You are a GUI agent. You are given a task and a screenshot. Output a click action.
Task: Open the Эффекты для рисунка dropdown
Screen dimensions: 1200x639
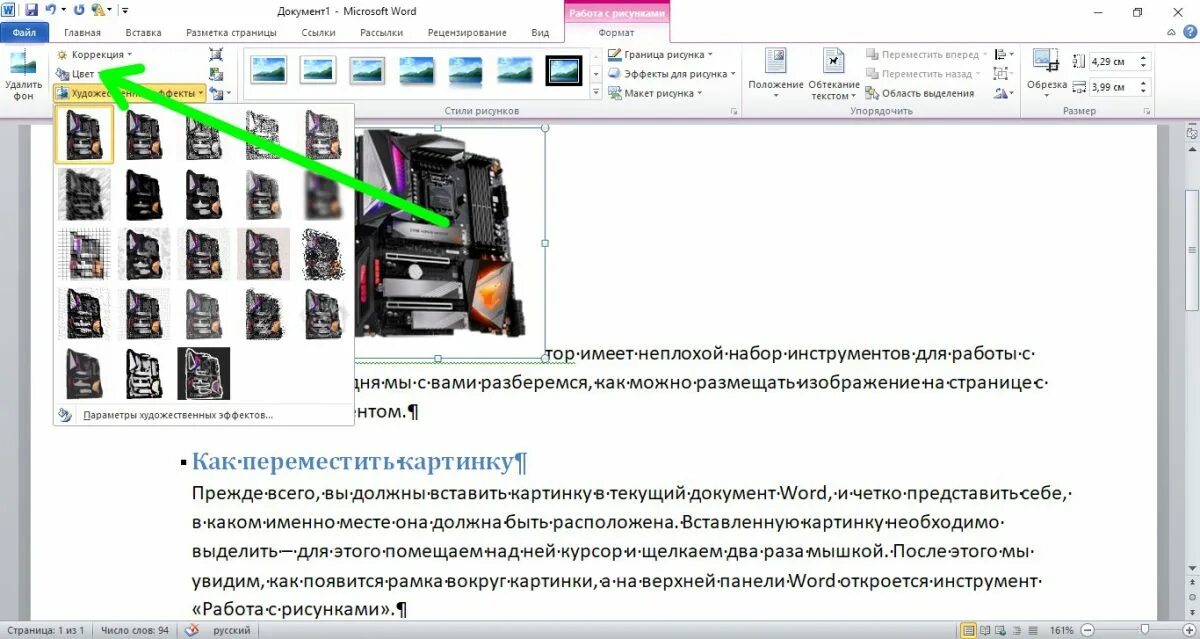pos(672,74)
